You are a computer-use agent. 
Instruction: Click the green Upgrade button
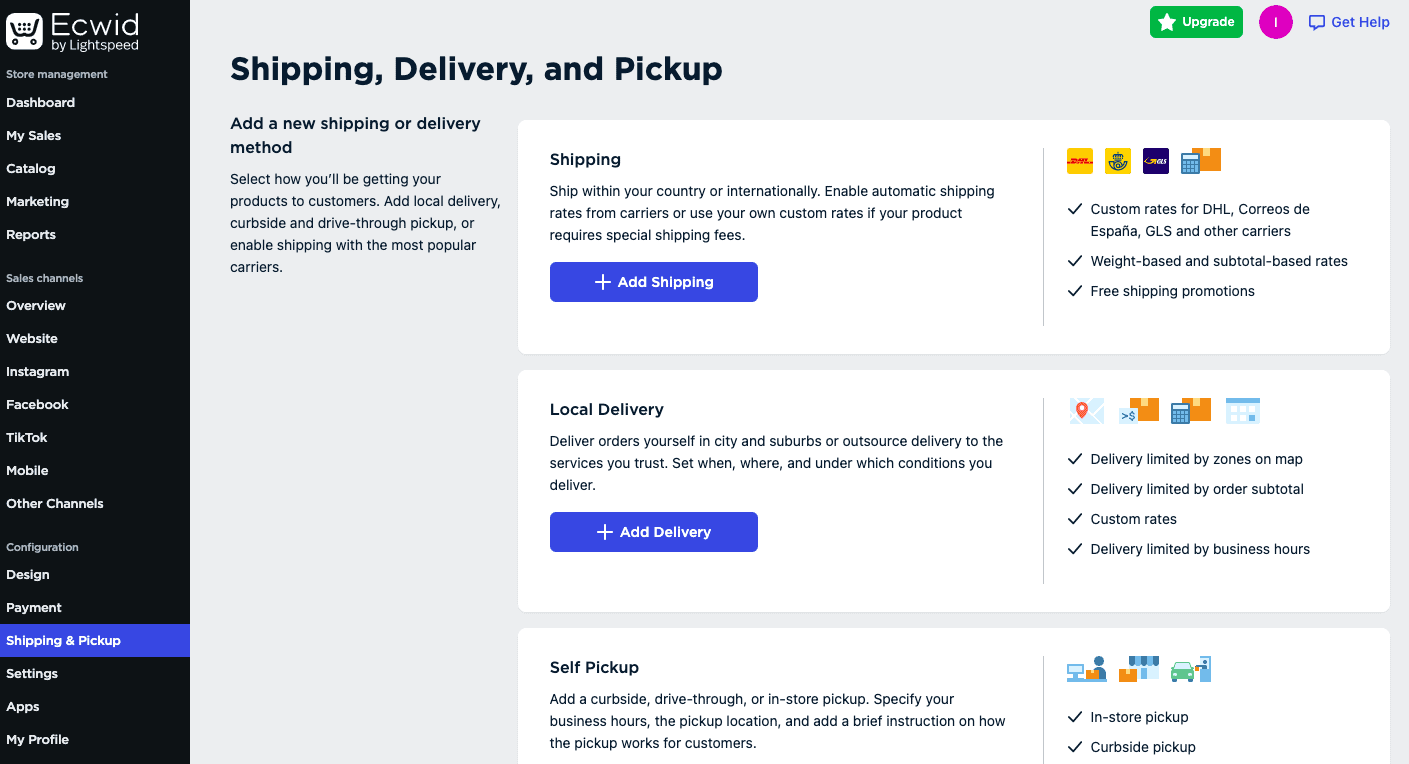(1196, 22)
